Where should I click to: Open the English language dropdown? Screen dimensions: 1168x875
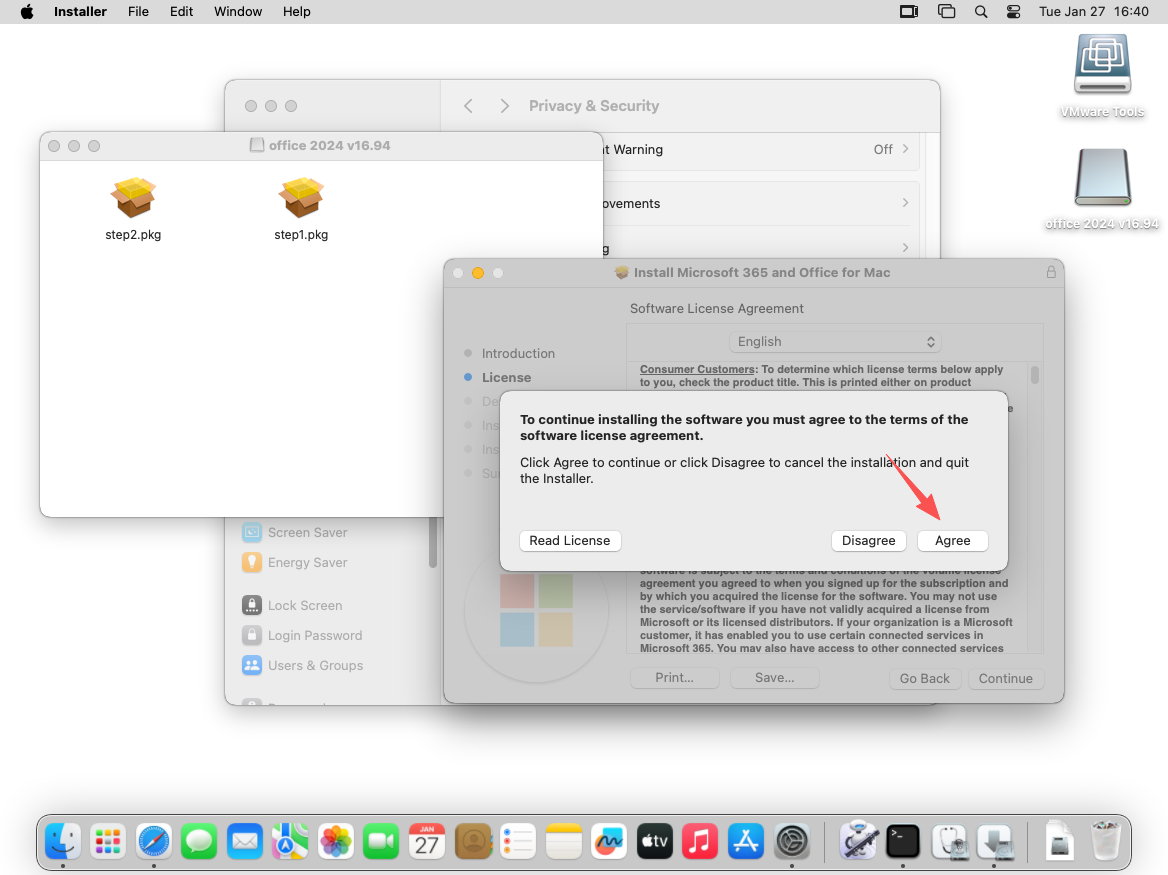[x=835, y=341]
